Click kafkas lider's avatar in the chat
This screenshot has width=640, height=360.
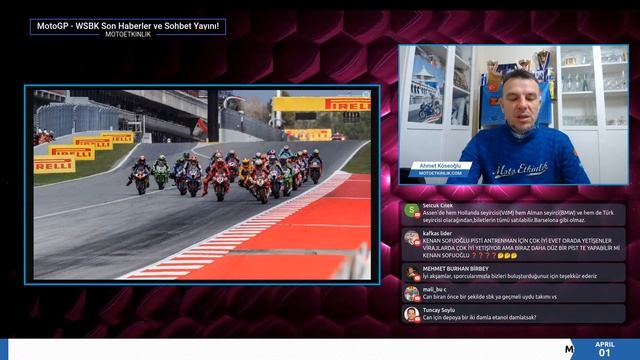(411, 238)
